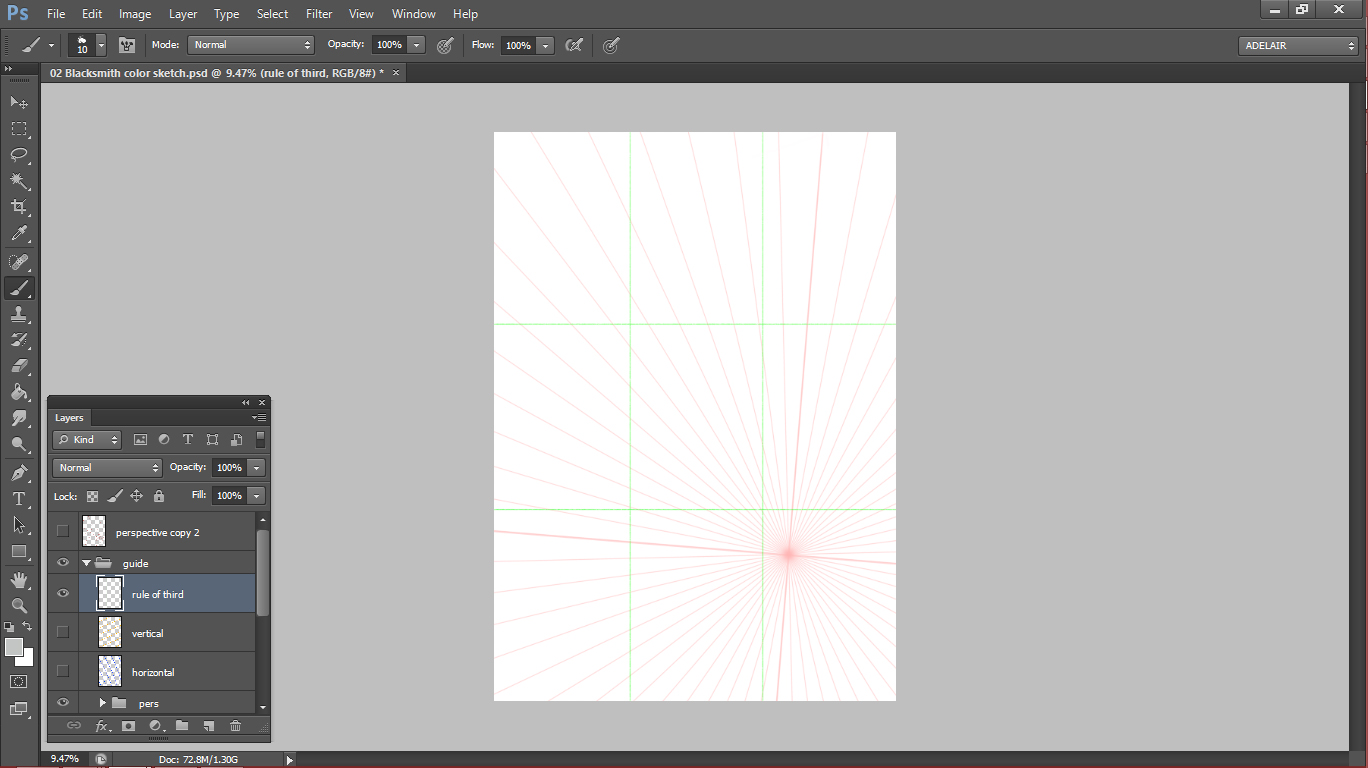The height and width of the screenshot is (768, 1368).
Task: Add a layer mask
Action: tap(128, 726)
